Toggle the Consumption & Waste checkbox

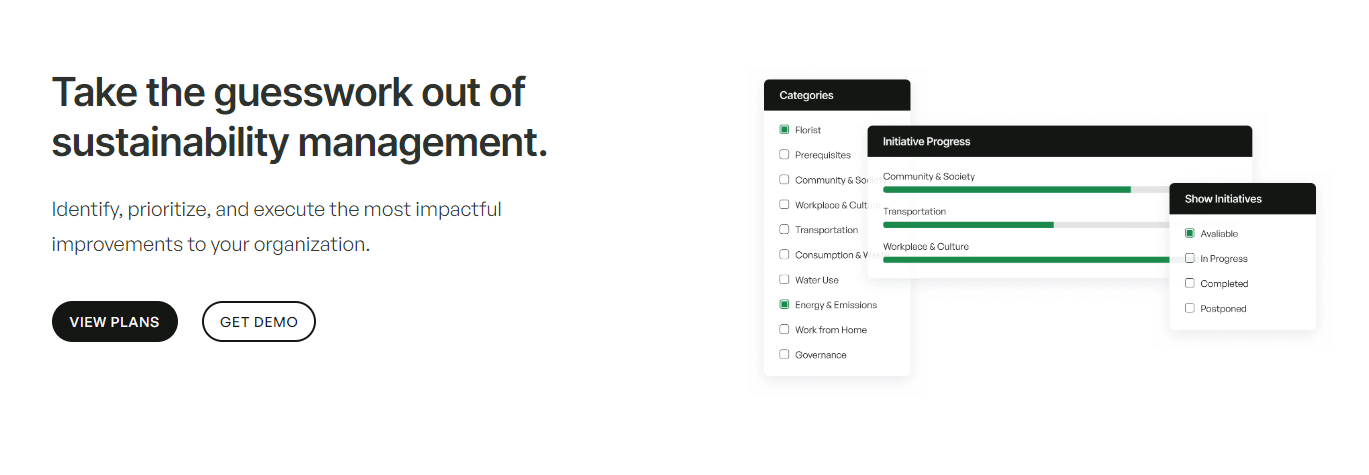pyautogui.click(x=784, y=255)
